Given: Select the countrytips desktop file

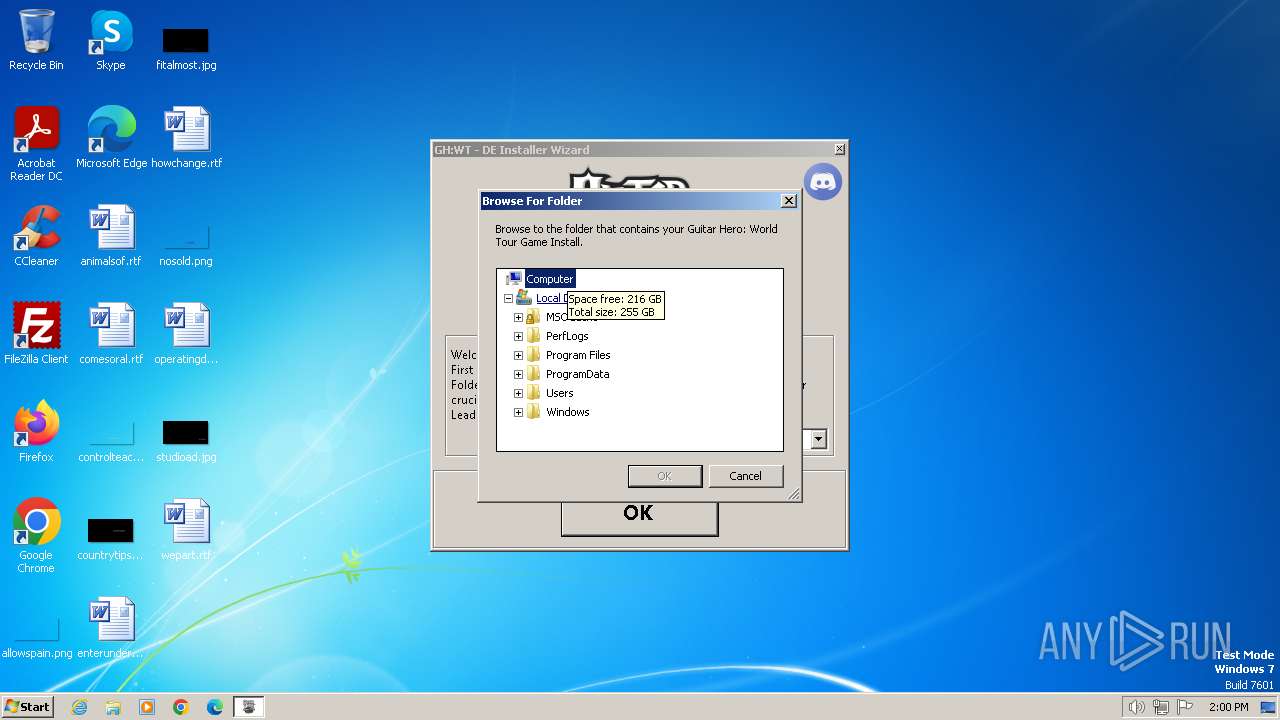Looking at the screenshot, I should (x=110, y=538).
